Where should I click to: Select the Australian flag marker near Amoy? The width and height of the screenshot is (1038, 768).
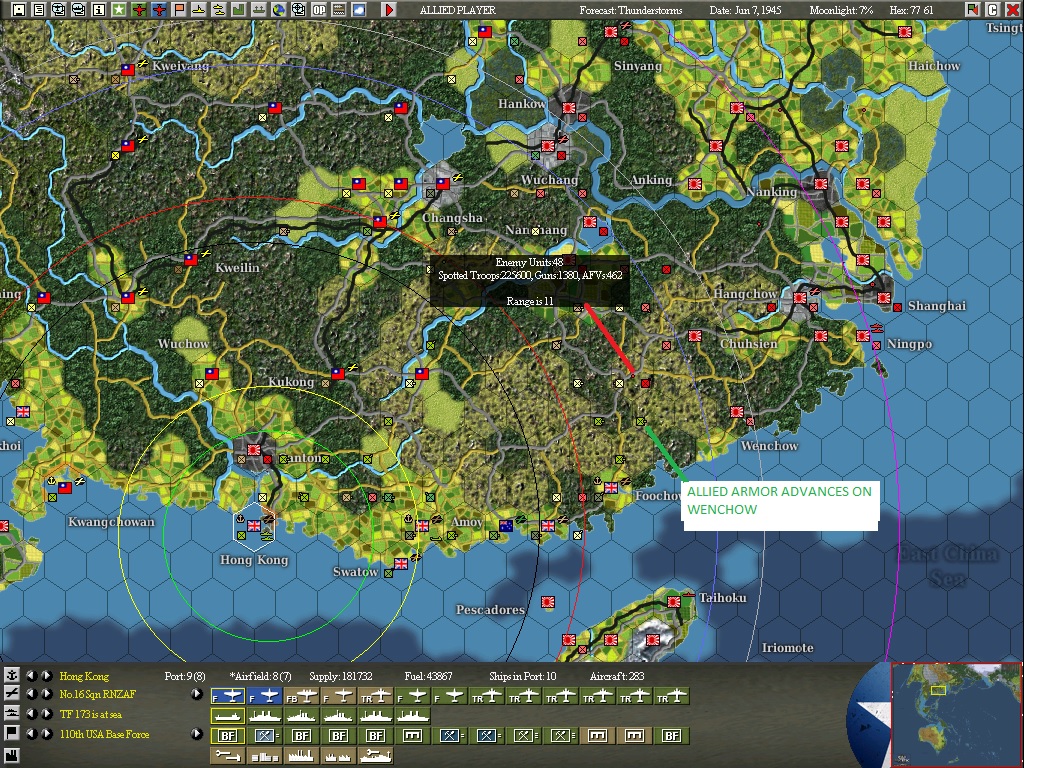point(506,526)
